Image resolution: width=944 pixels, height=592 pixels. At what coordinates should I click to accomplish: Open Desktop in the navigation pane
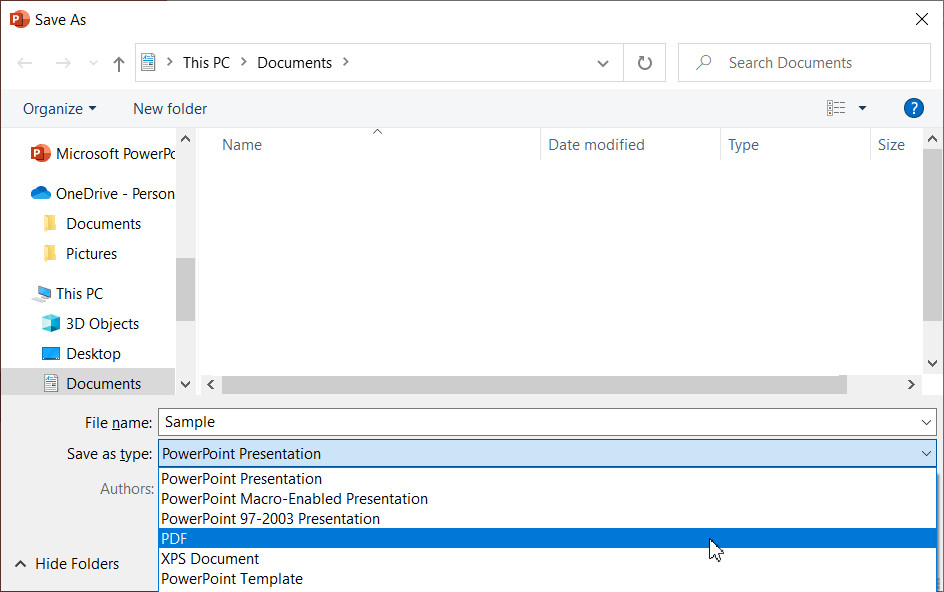coord(93,354)
